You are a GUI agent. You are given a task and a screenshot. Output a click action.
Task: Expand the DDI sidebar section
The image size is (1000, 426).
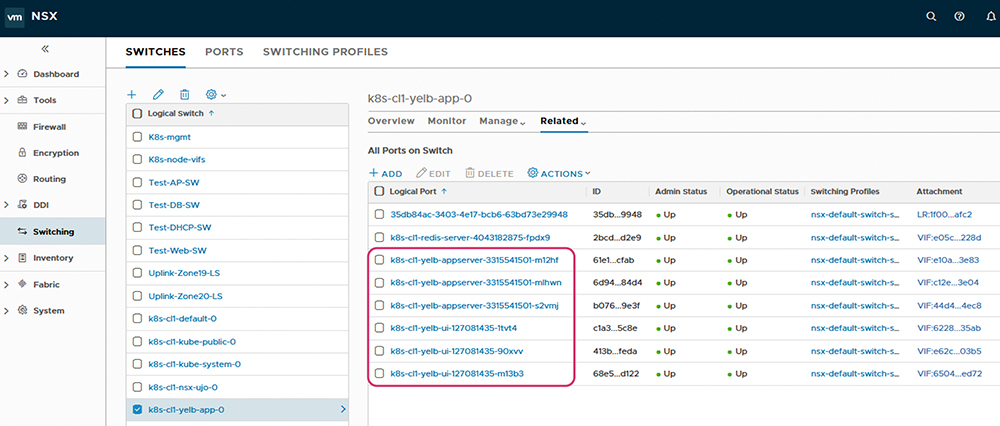click(x=6, y=205)
